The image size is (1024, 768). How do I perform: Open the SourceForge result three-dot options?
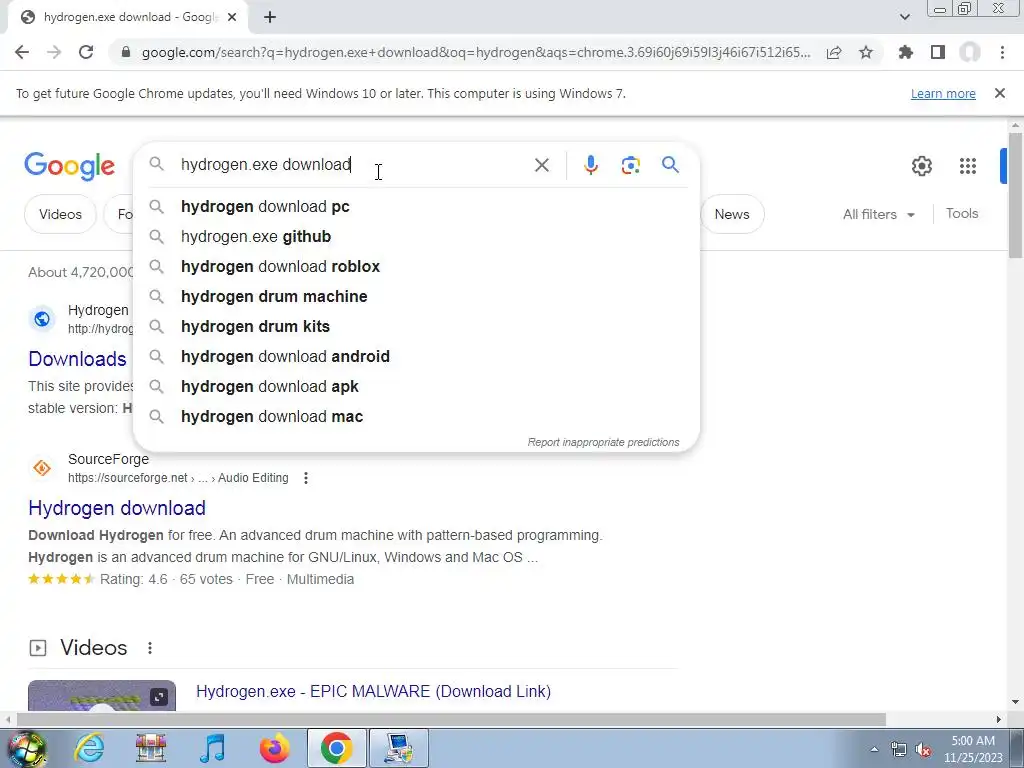306,478
